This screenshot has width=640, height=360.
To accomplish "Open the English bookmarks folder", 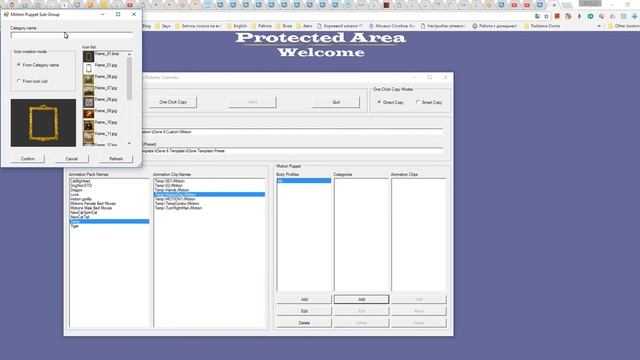I will coord(237,26).
